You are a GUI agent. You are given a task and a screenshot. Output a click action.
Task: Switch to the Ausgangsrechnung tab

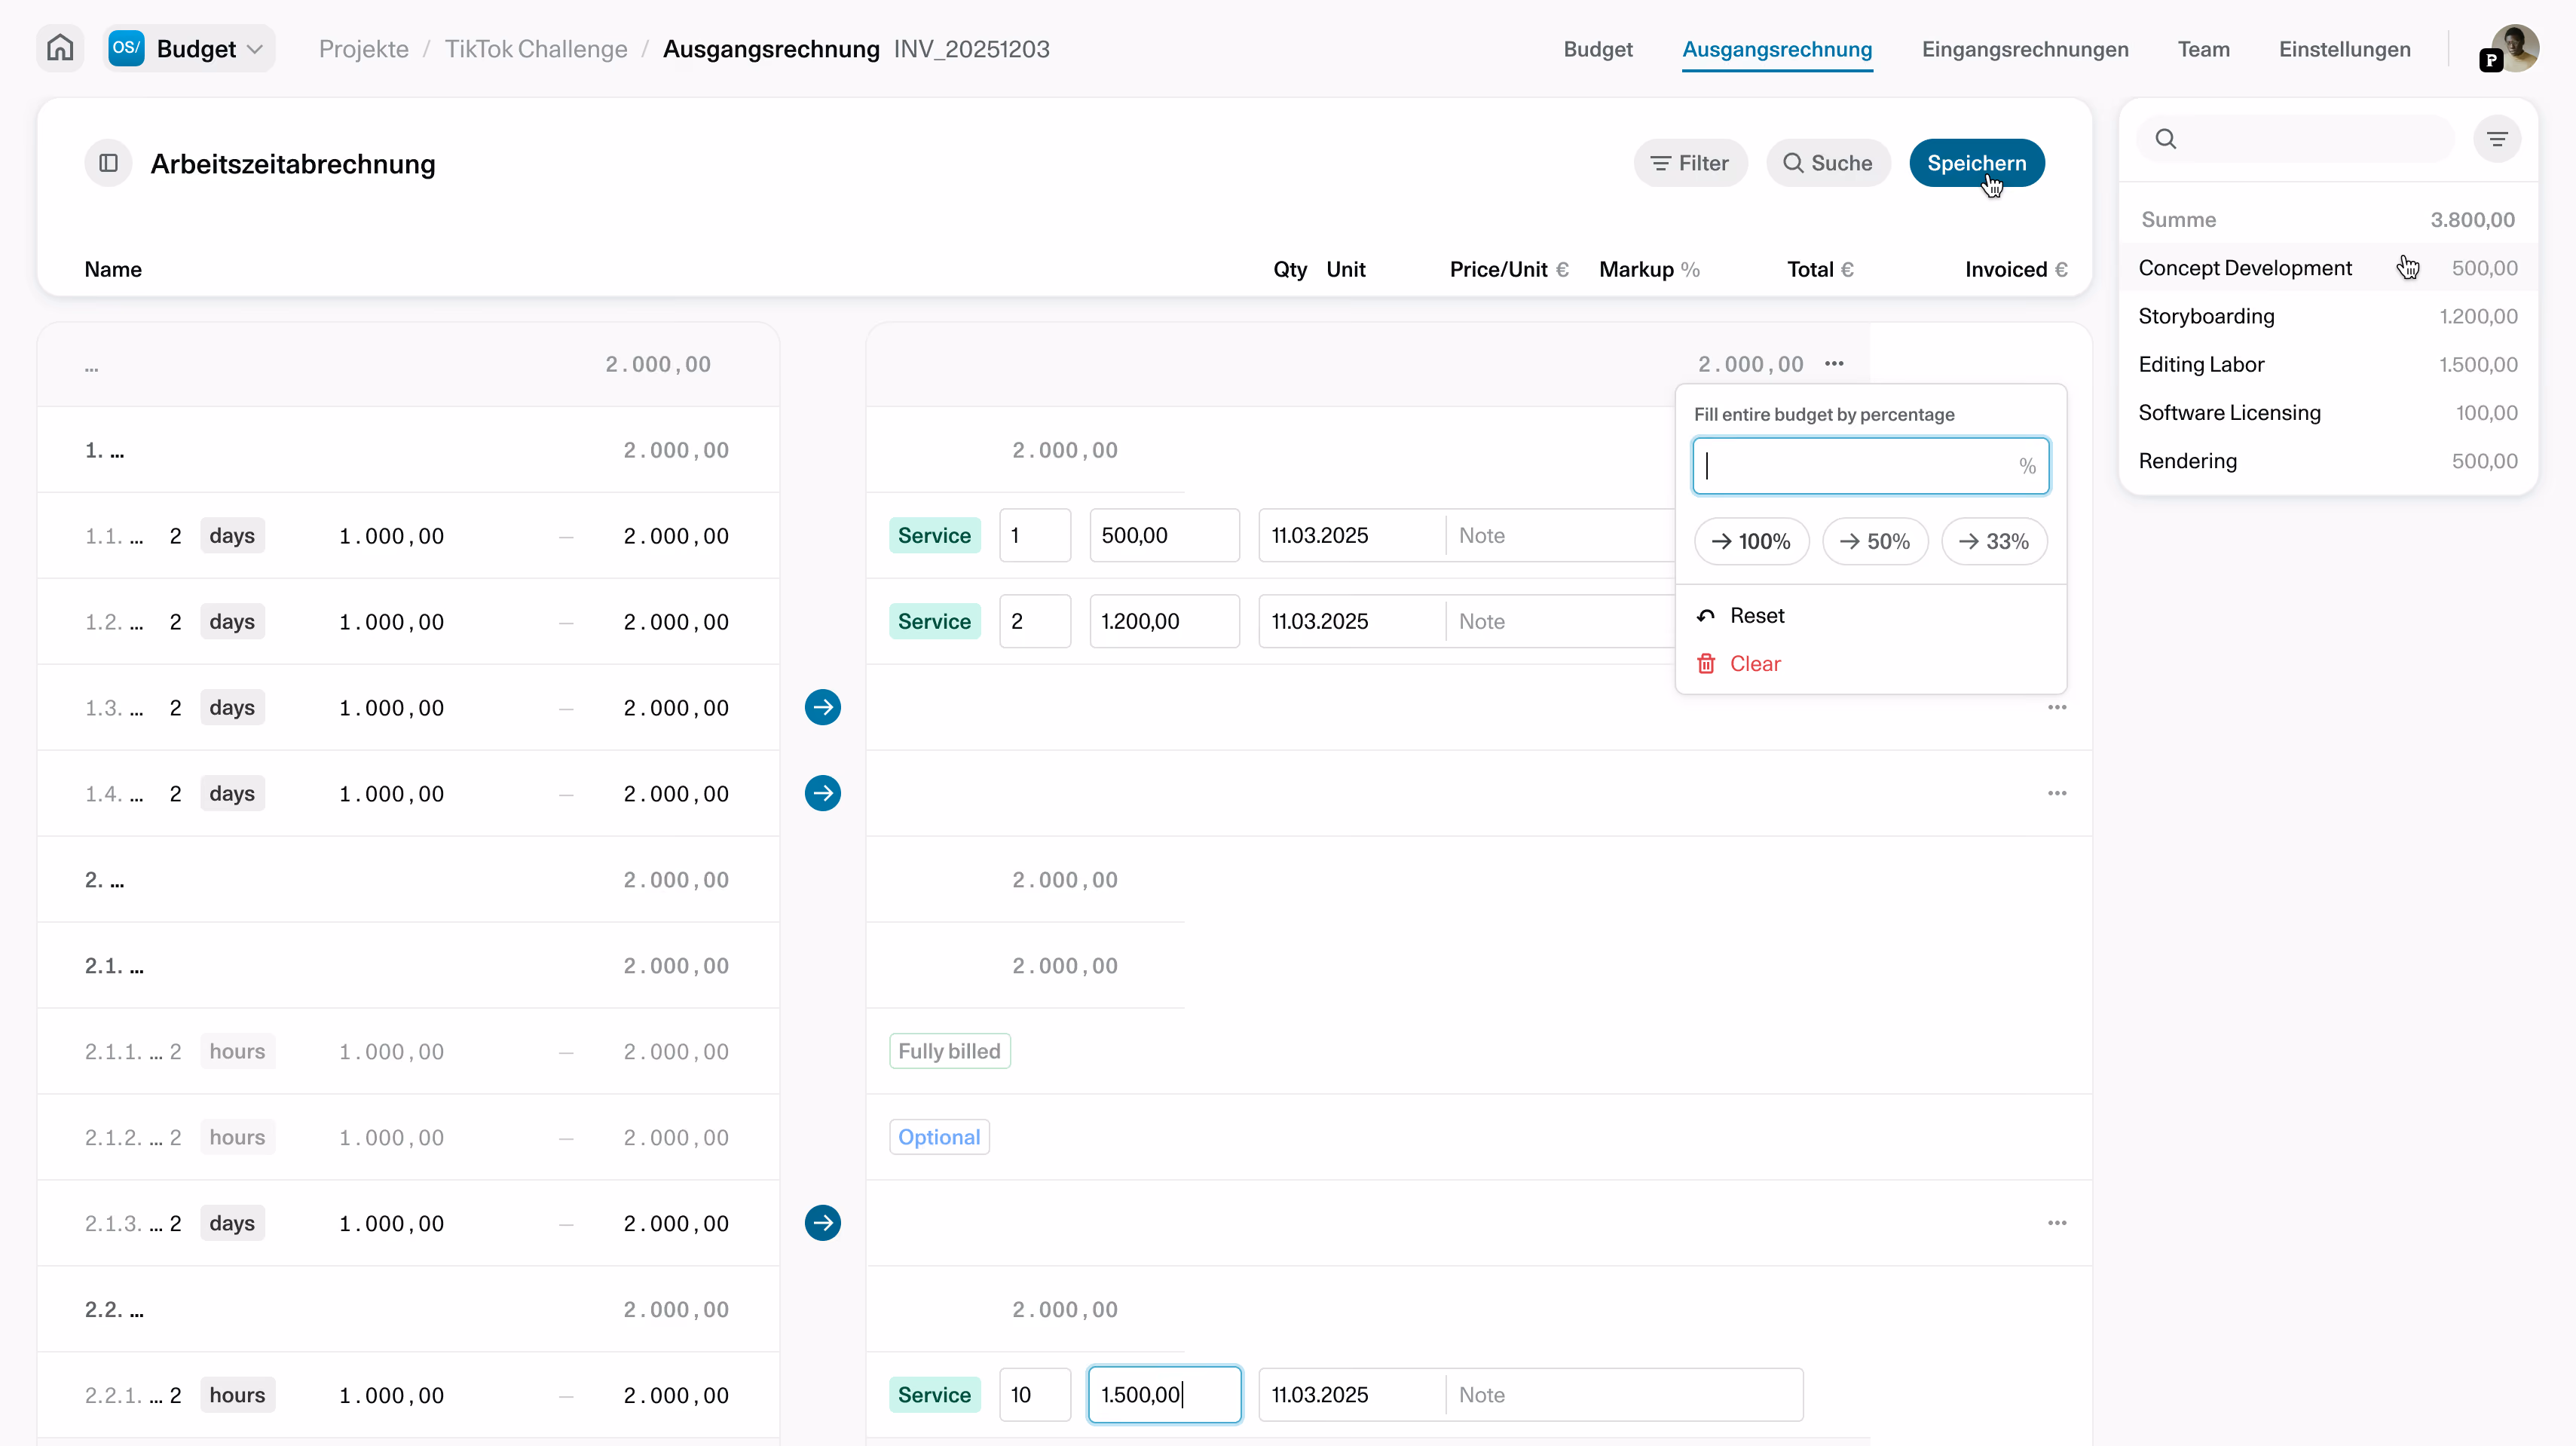[x=1777, y=49]
